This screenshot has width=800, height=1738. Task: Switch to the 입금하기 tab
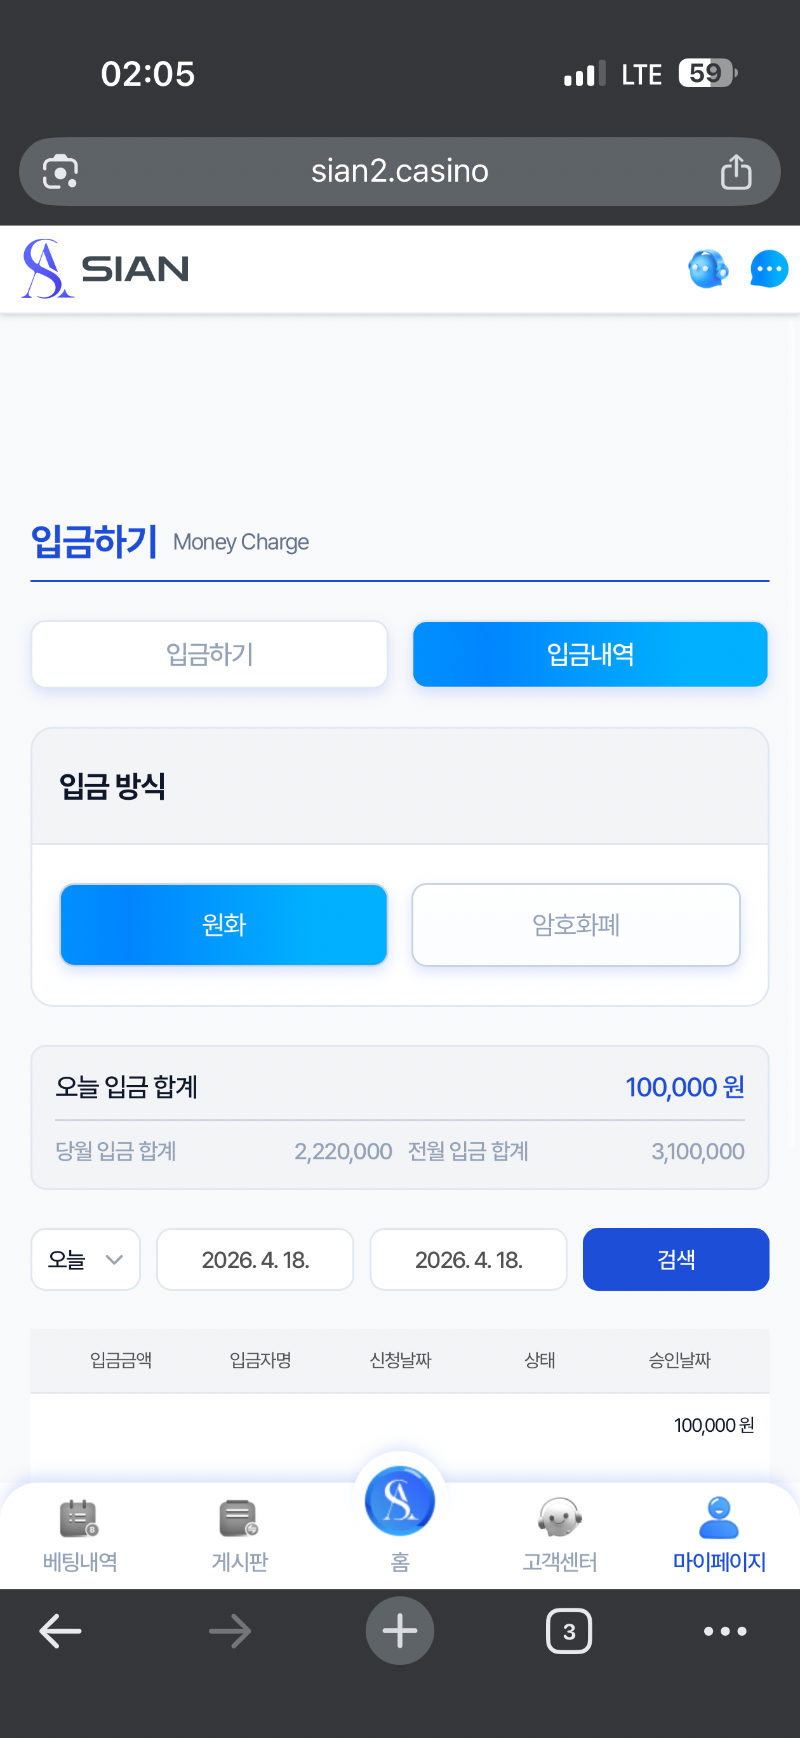click(210, 655)
